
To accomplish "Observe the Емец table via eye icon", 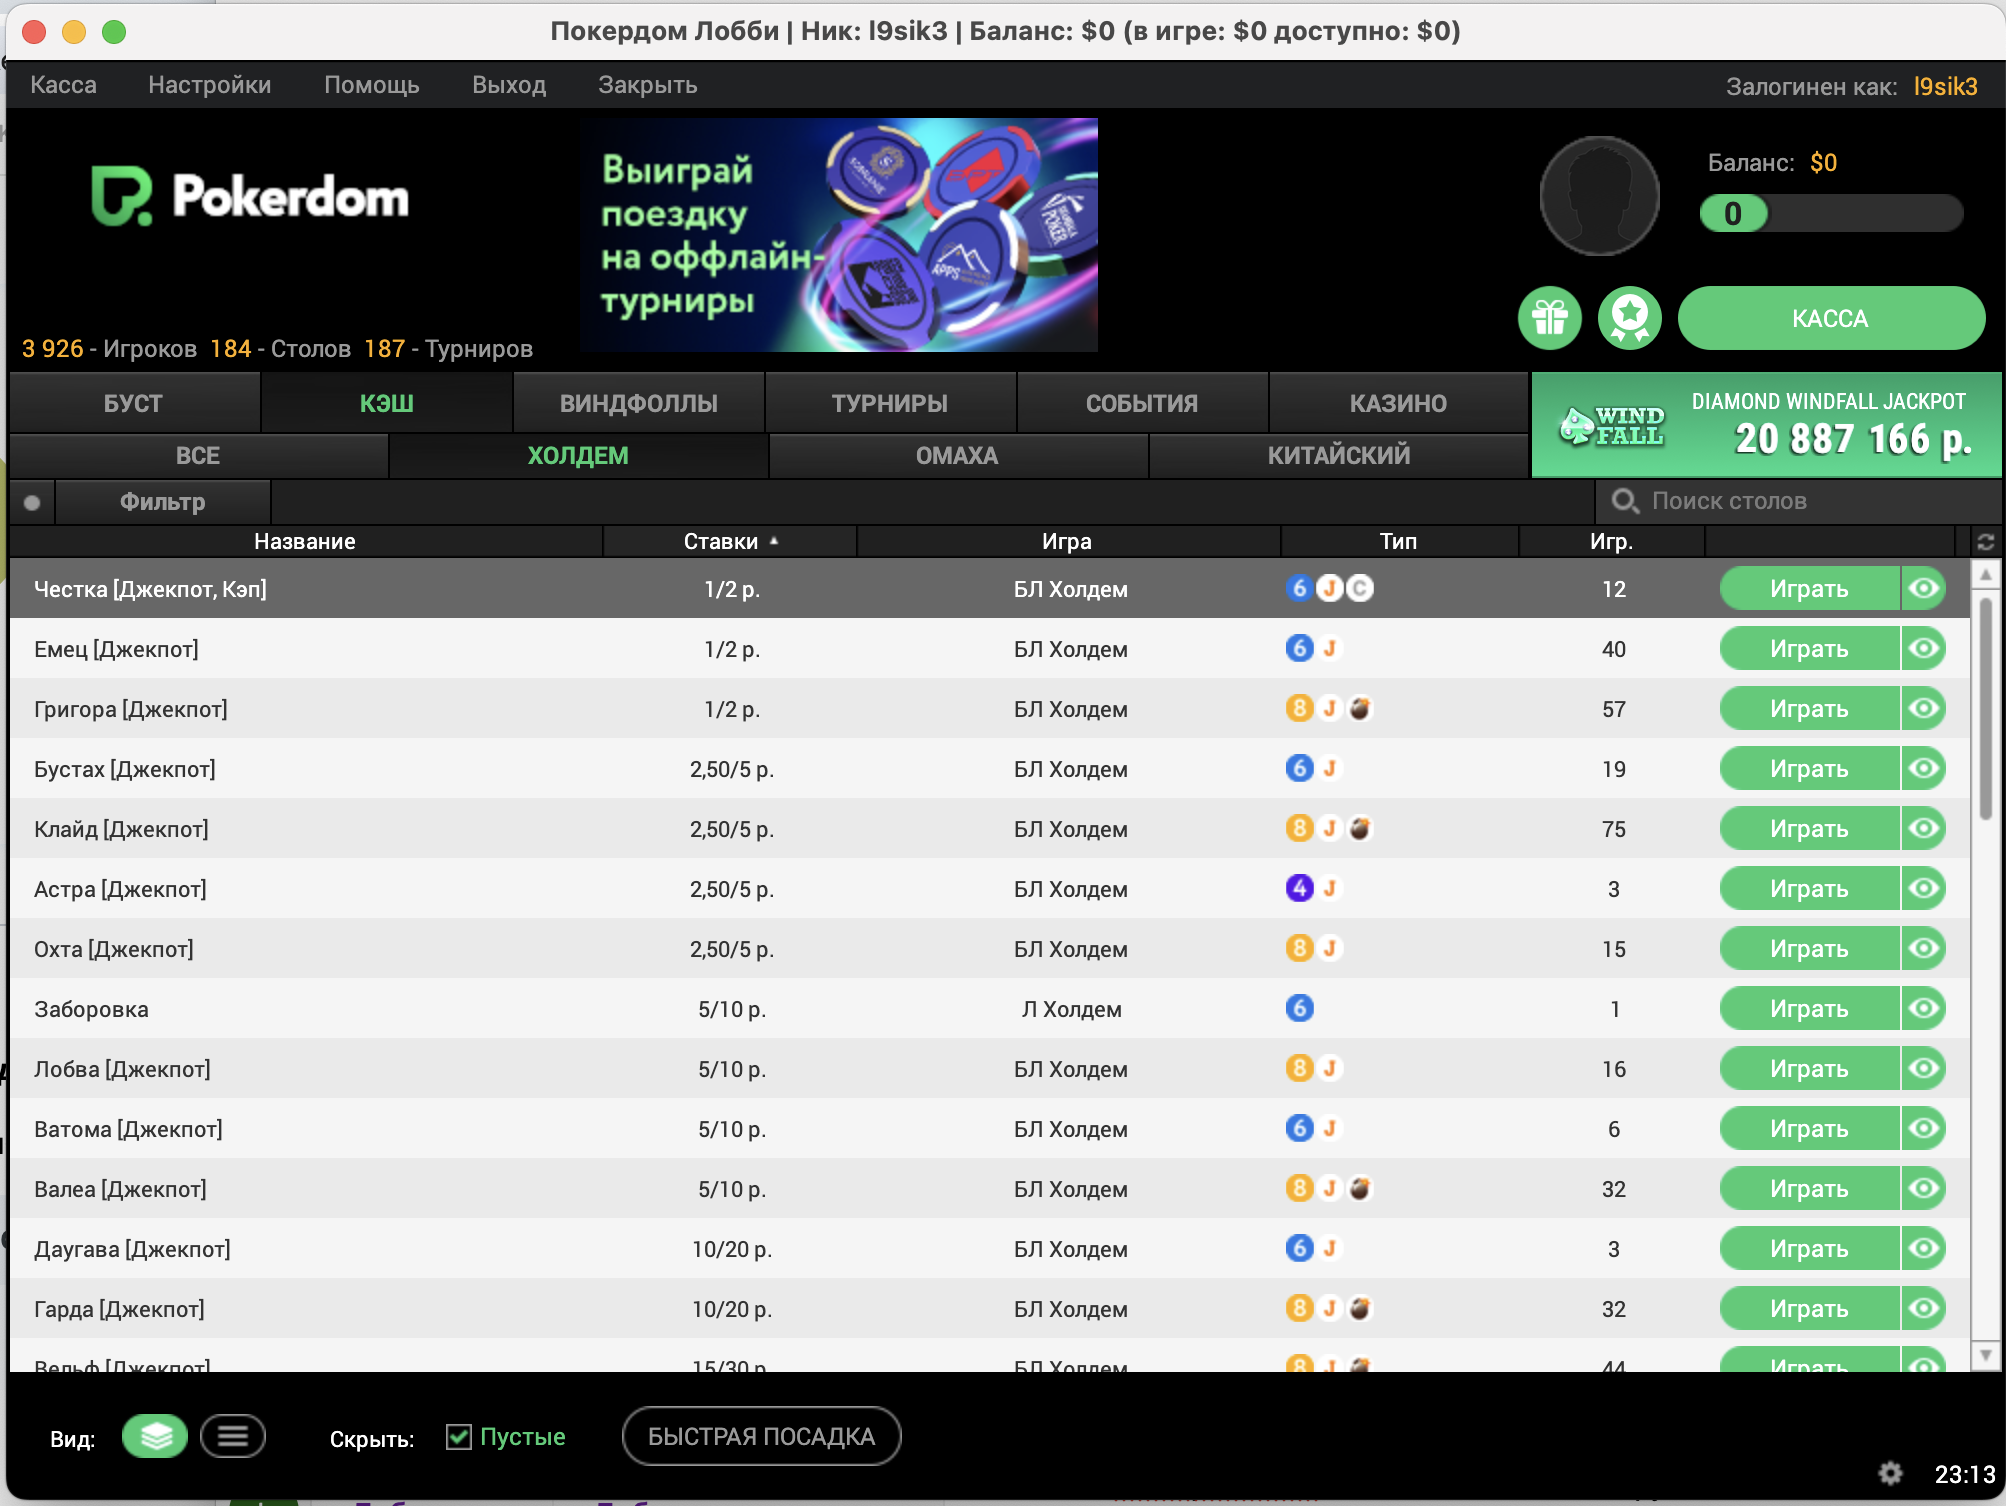I will click(x=1923, y=648).
